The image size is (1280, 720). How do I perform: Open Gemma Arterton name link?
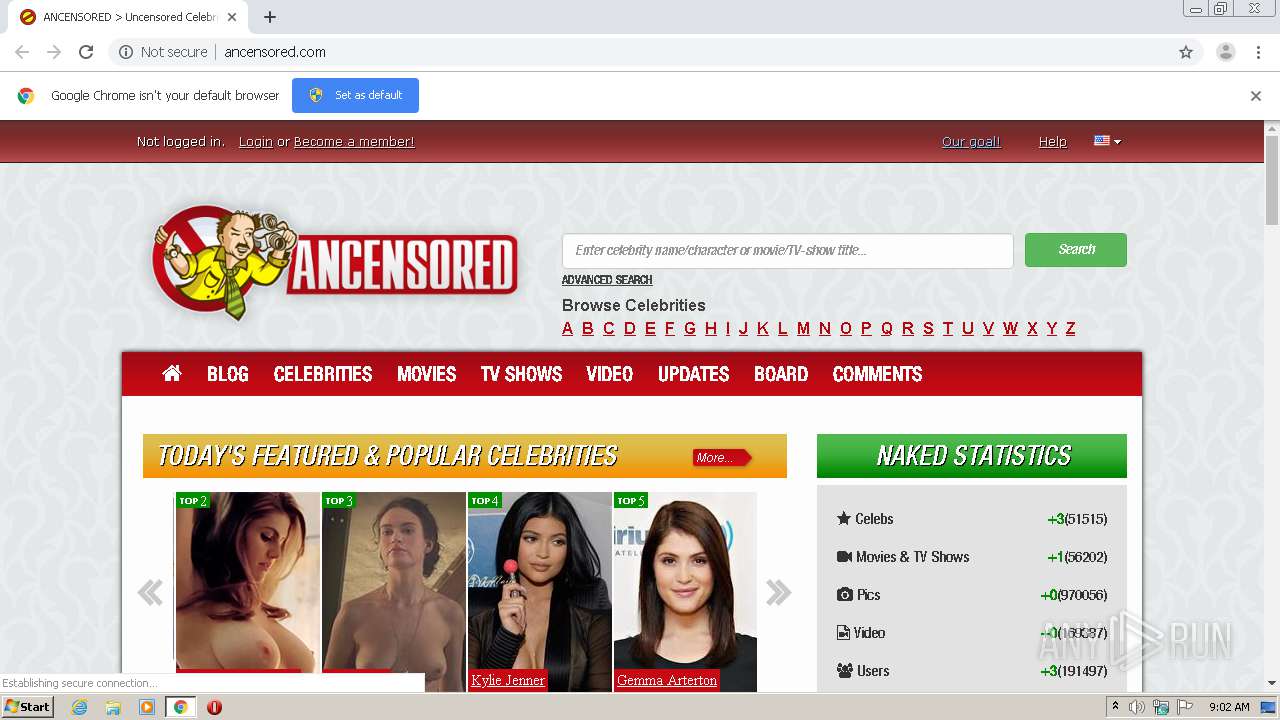coord(667,680)
